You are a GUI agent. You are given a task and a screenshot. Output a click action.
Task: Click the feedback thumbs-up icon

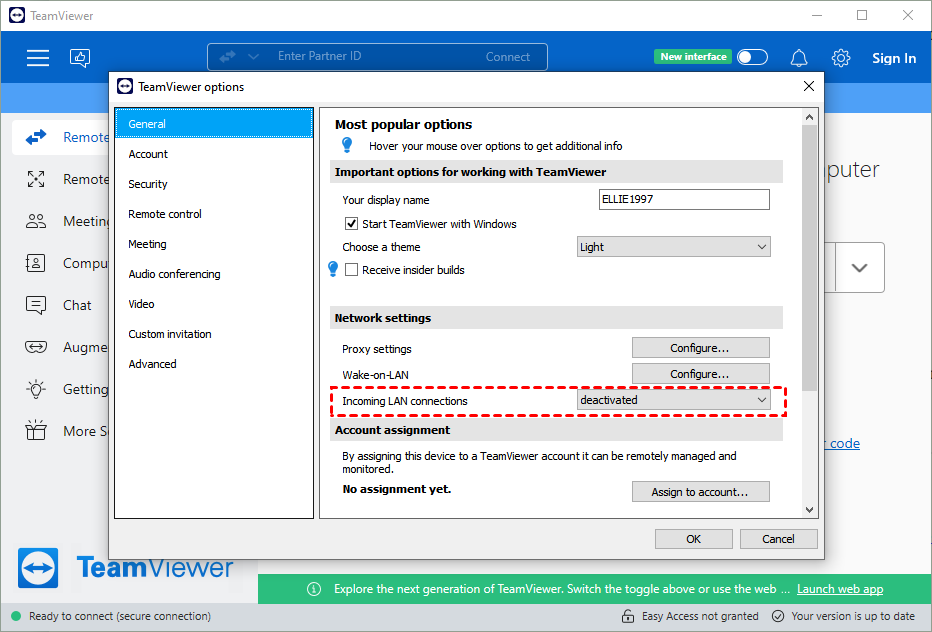pyautogui.click(x=80, y=58)
